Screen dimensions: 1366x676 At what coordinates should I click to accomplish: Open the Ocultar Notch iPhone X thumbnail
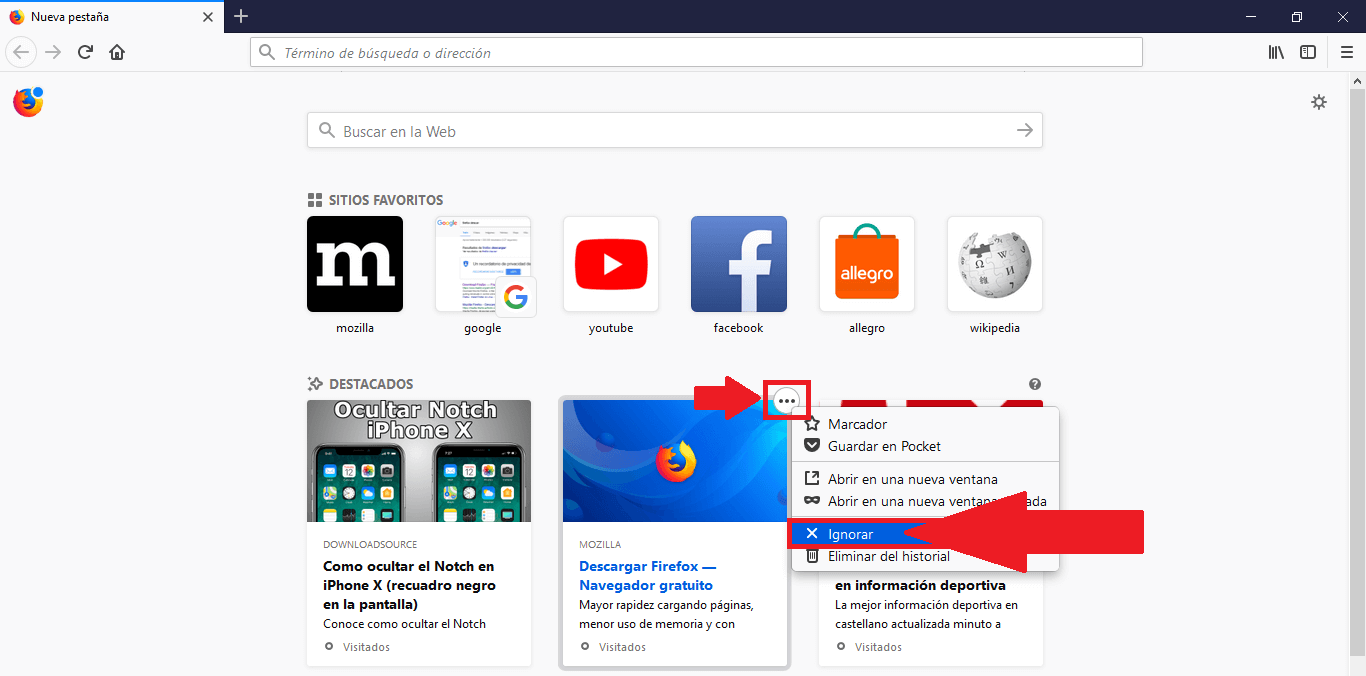pyautogui.click(x=419, y=461)
